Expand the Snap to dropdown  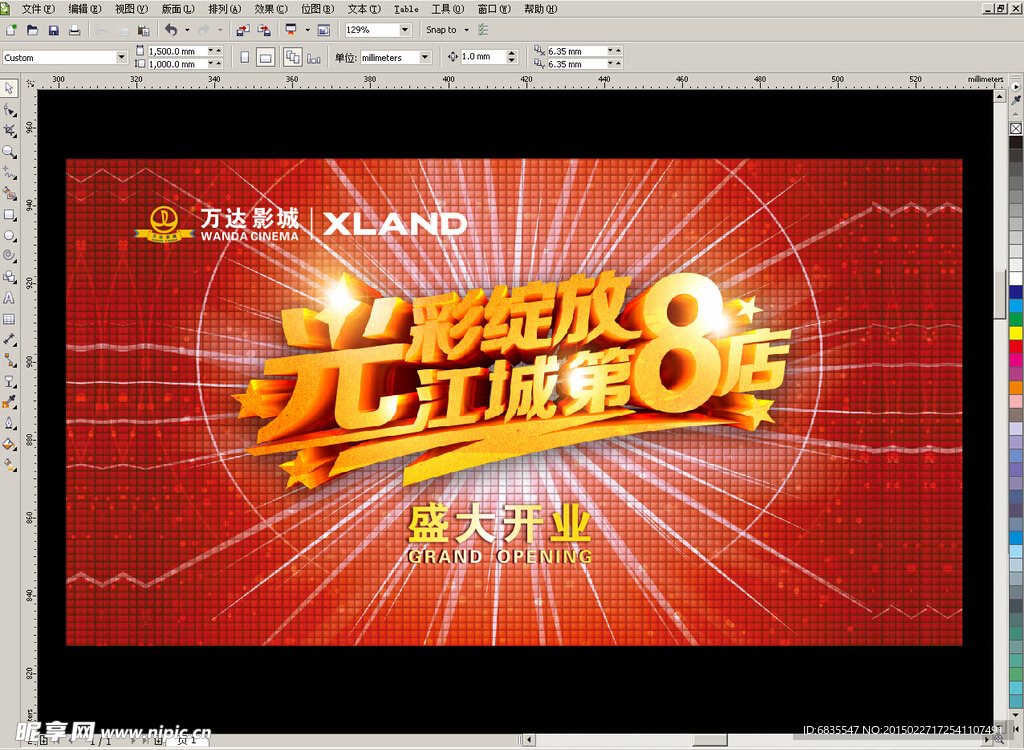tap(466, 30)
